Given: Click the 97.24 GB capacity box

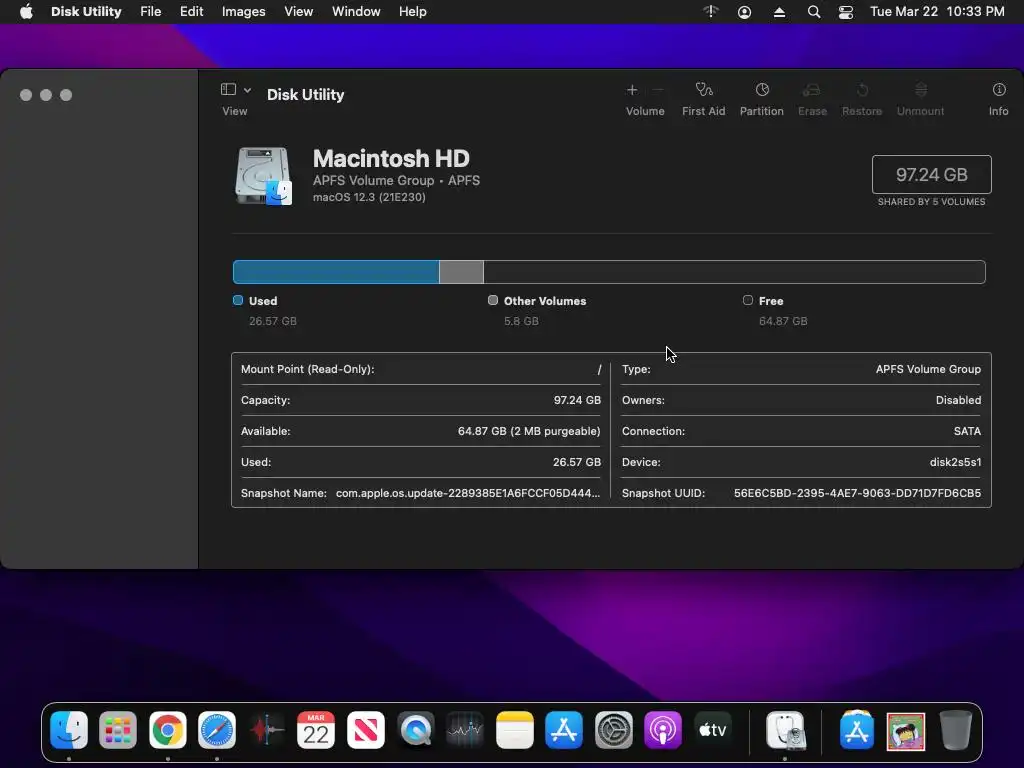Looking at the screenshot, I should [x=932, y=174].
